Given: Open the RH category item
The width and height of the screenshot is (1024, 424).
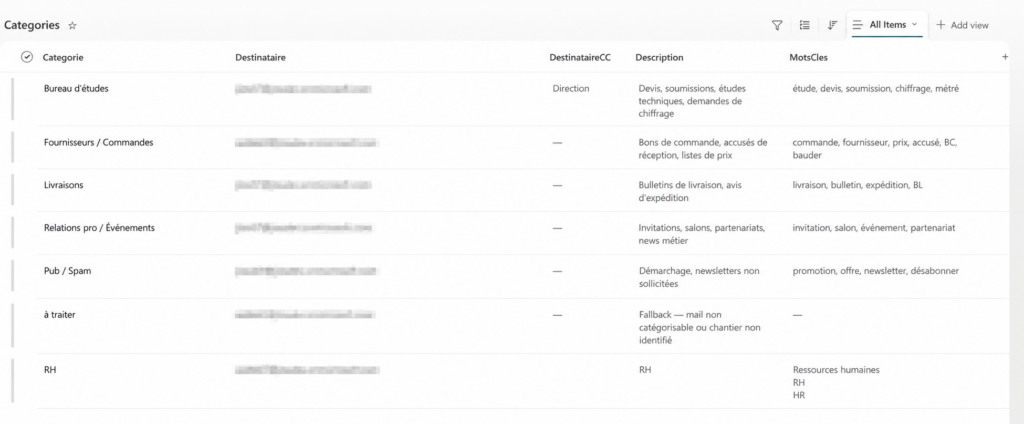Looking at the screenshot, I should (x=50, y=370).
